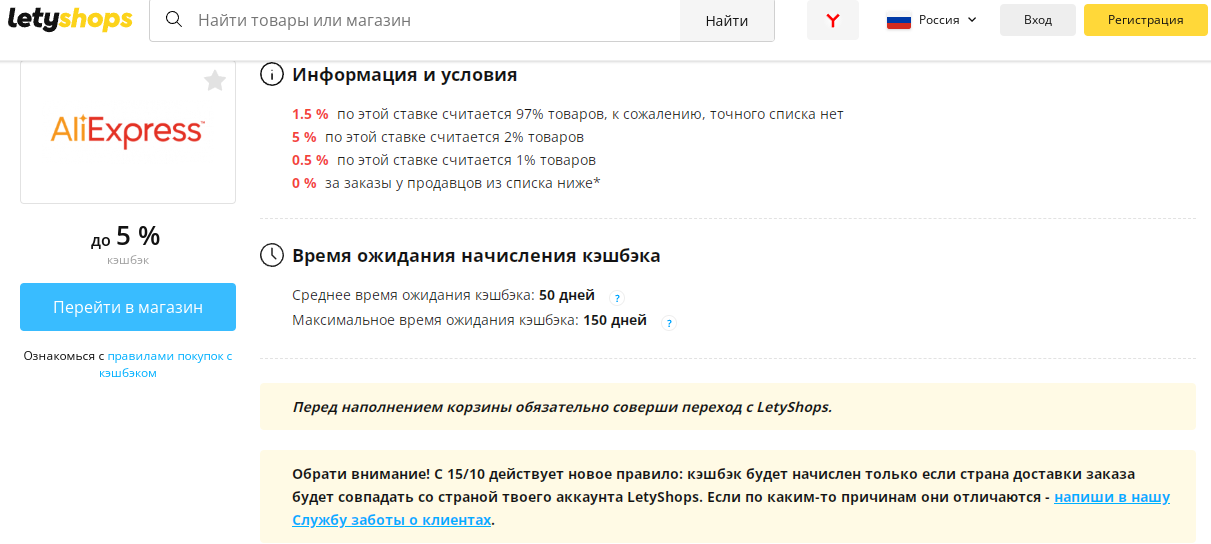The width and height of the screenshot is (1211, 544).
Task: Click the 0 % rate text
Action: 304,183
